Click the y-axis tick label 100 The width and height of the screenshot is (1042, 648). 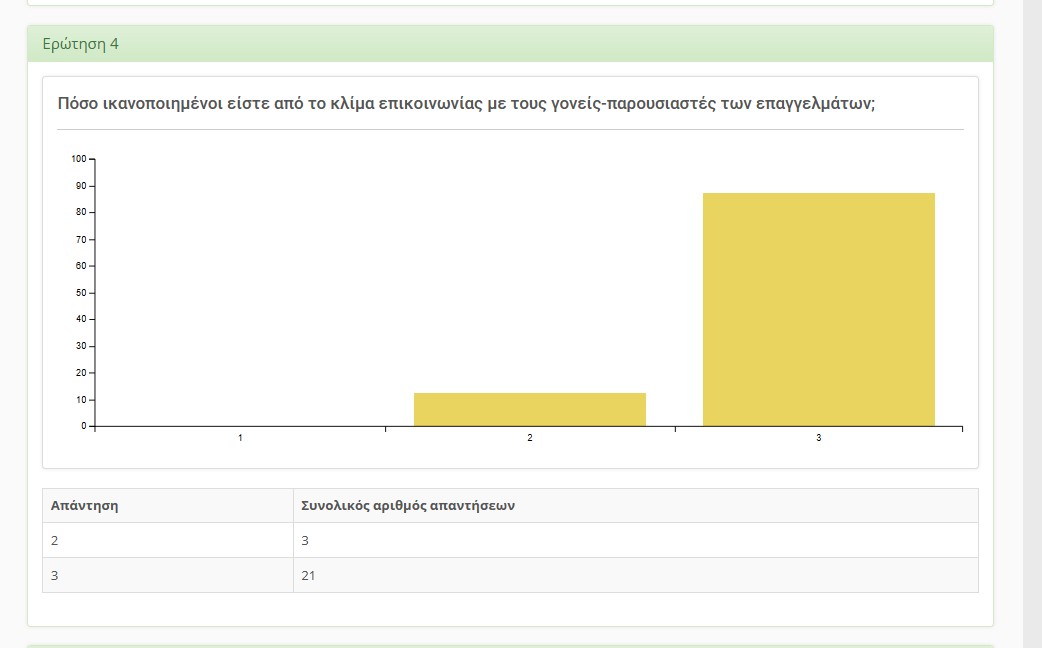pos(78,159)
